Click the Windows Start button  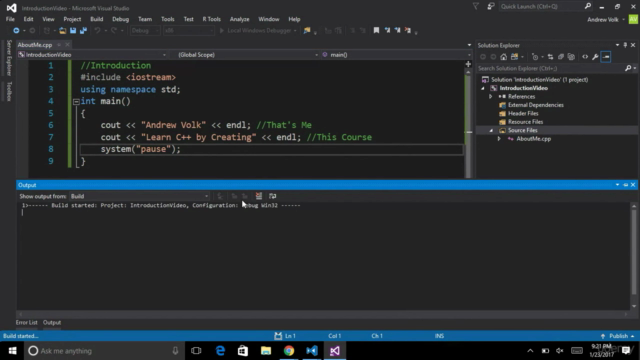point(12,351)
